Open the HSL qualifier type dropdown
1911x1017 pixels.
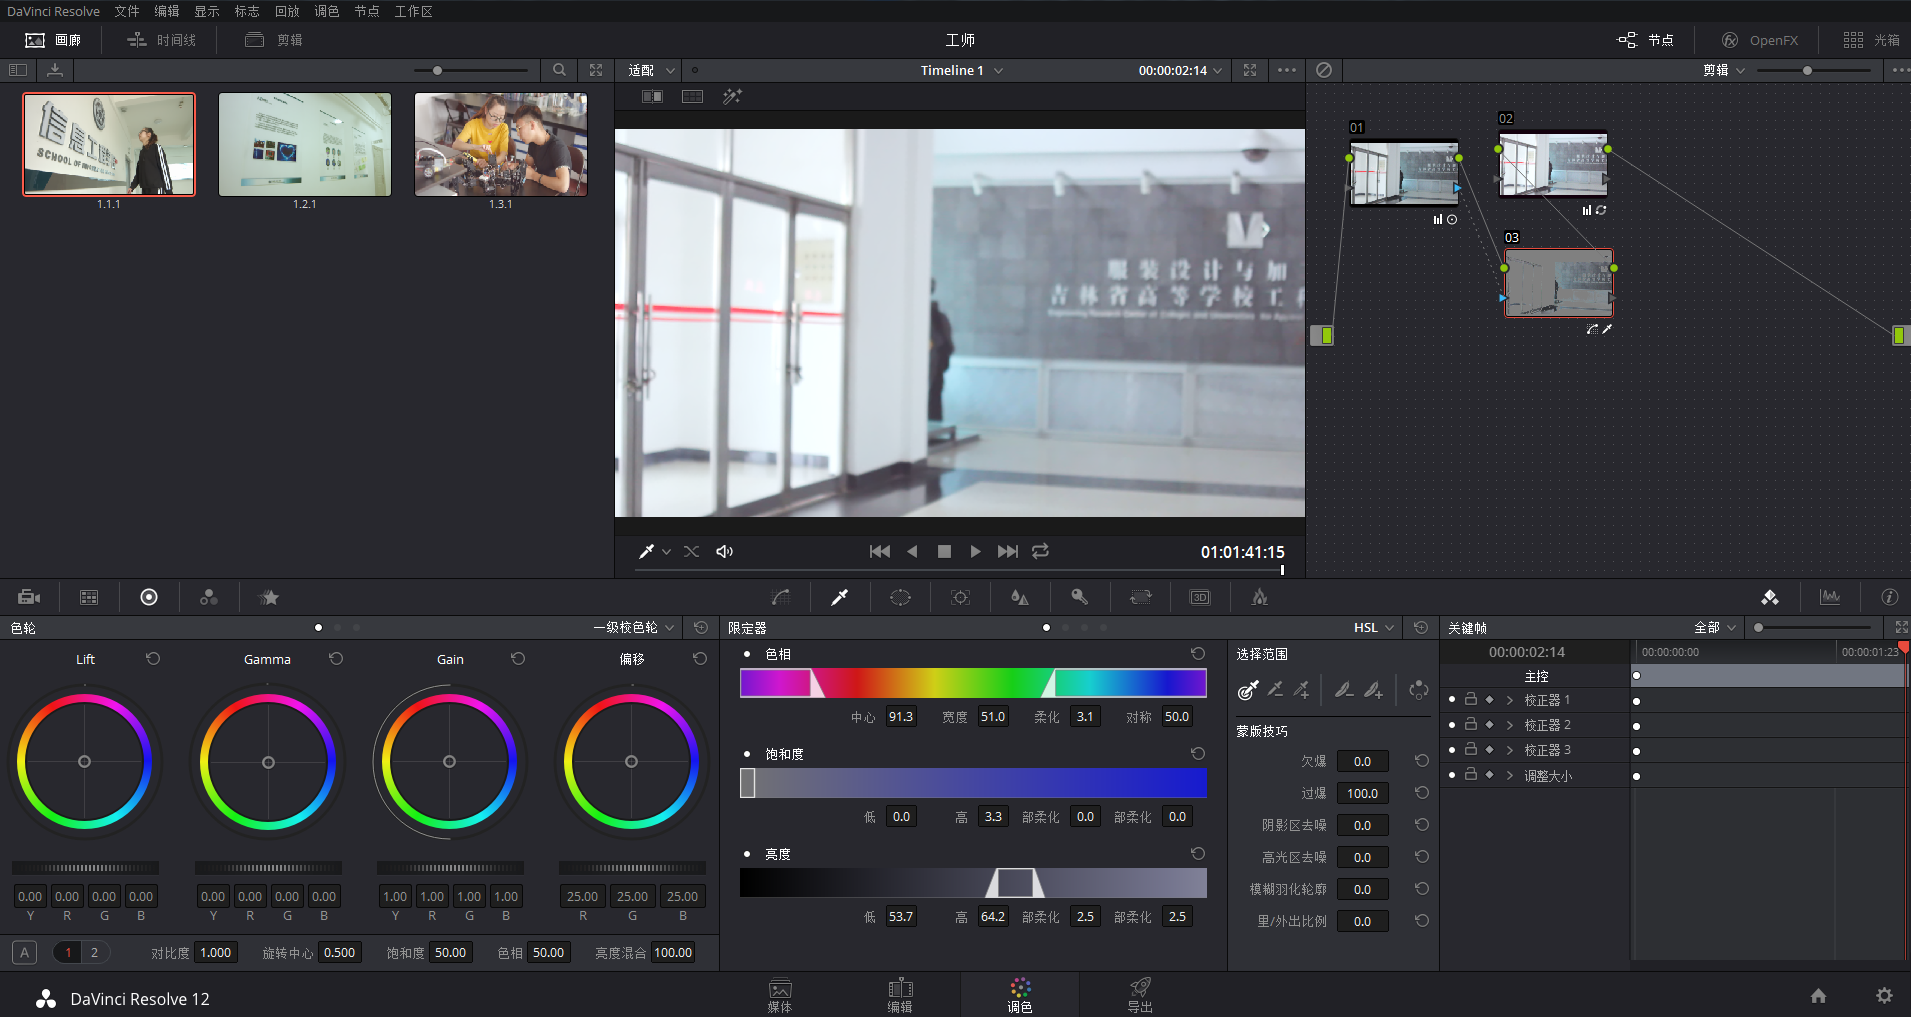point(1374,627)
